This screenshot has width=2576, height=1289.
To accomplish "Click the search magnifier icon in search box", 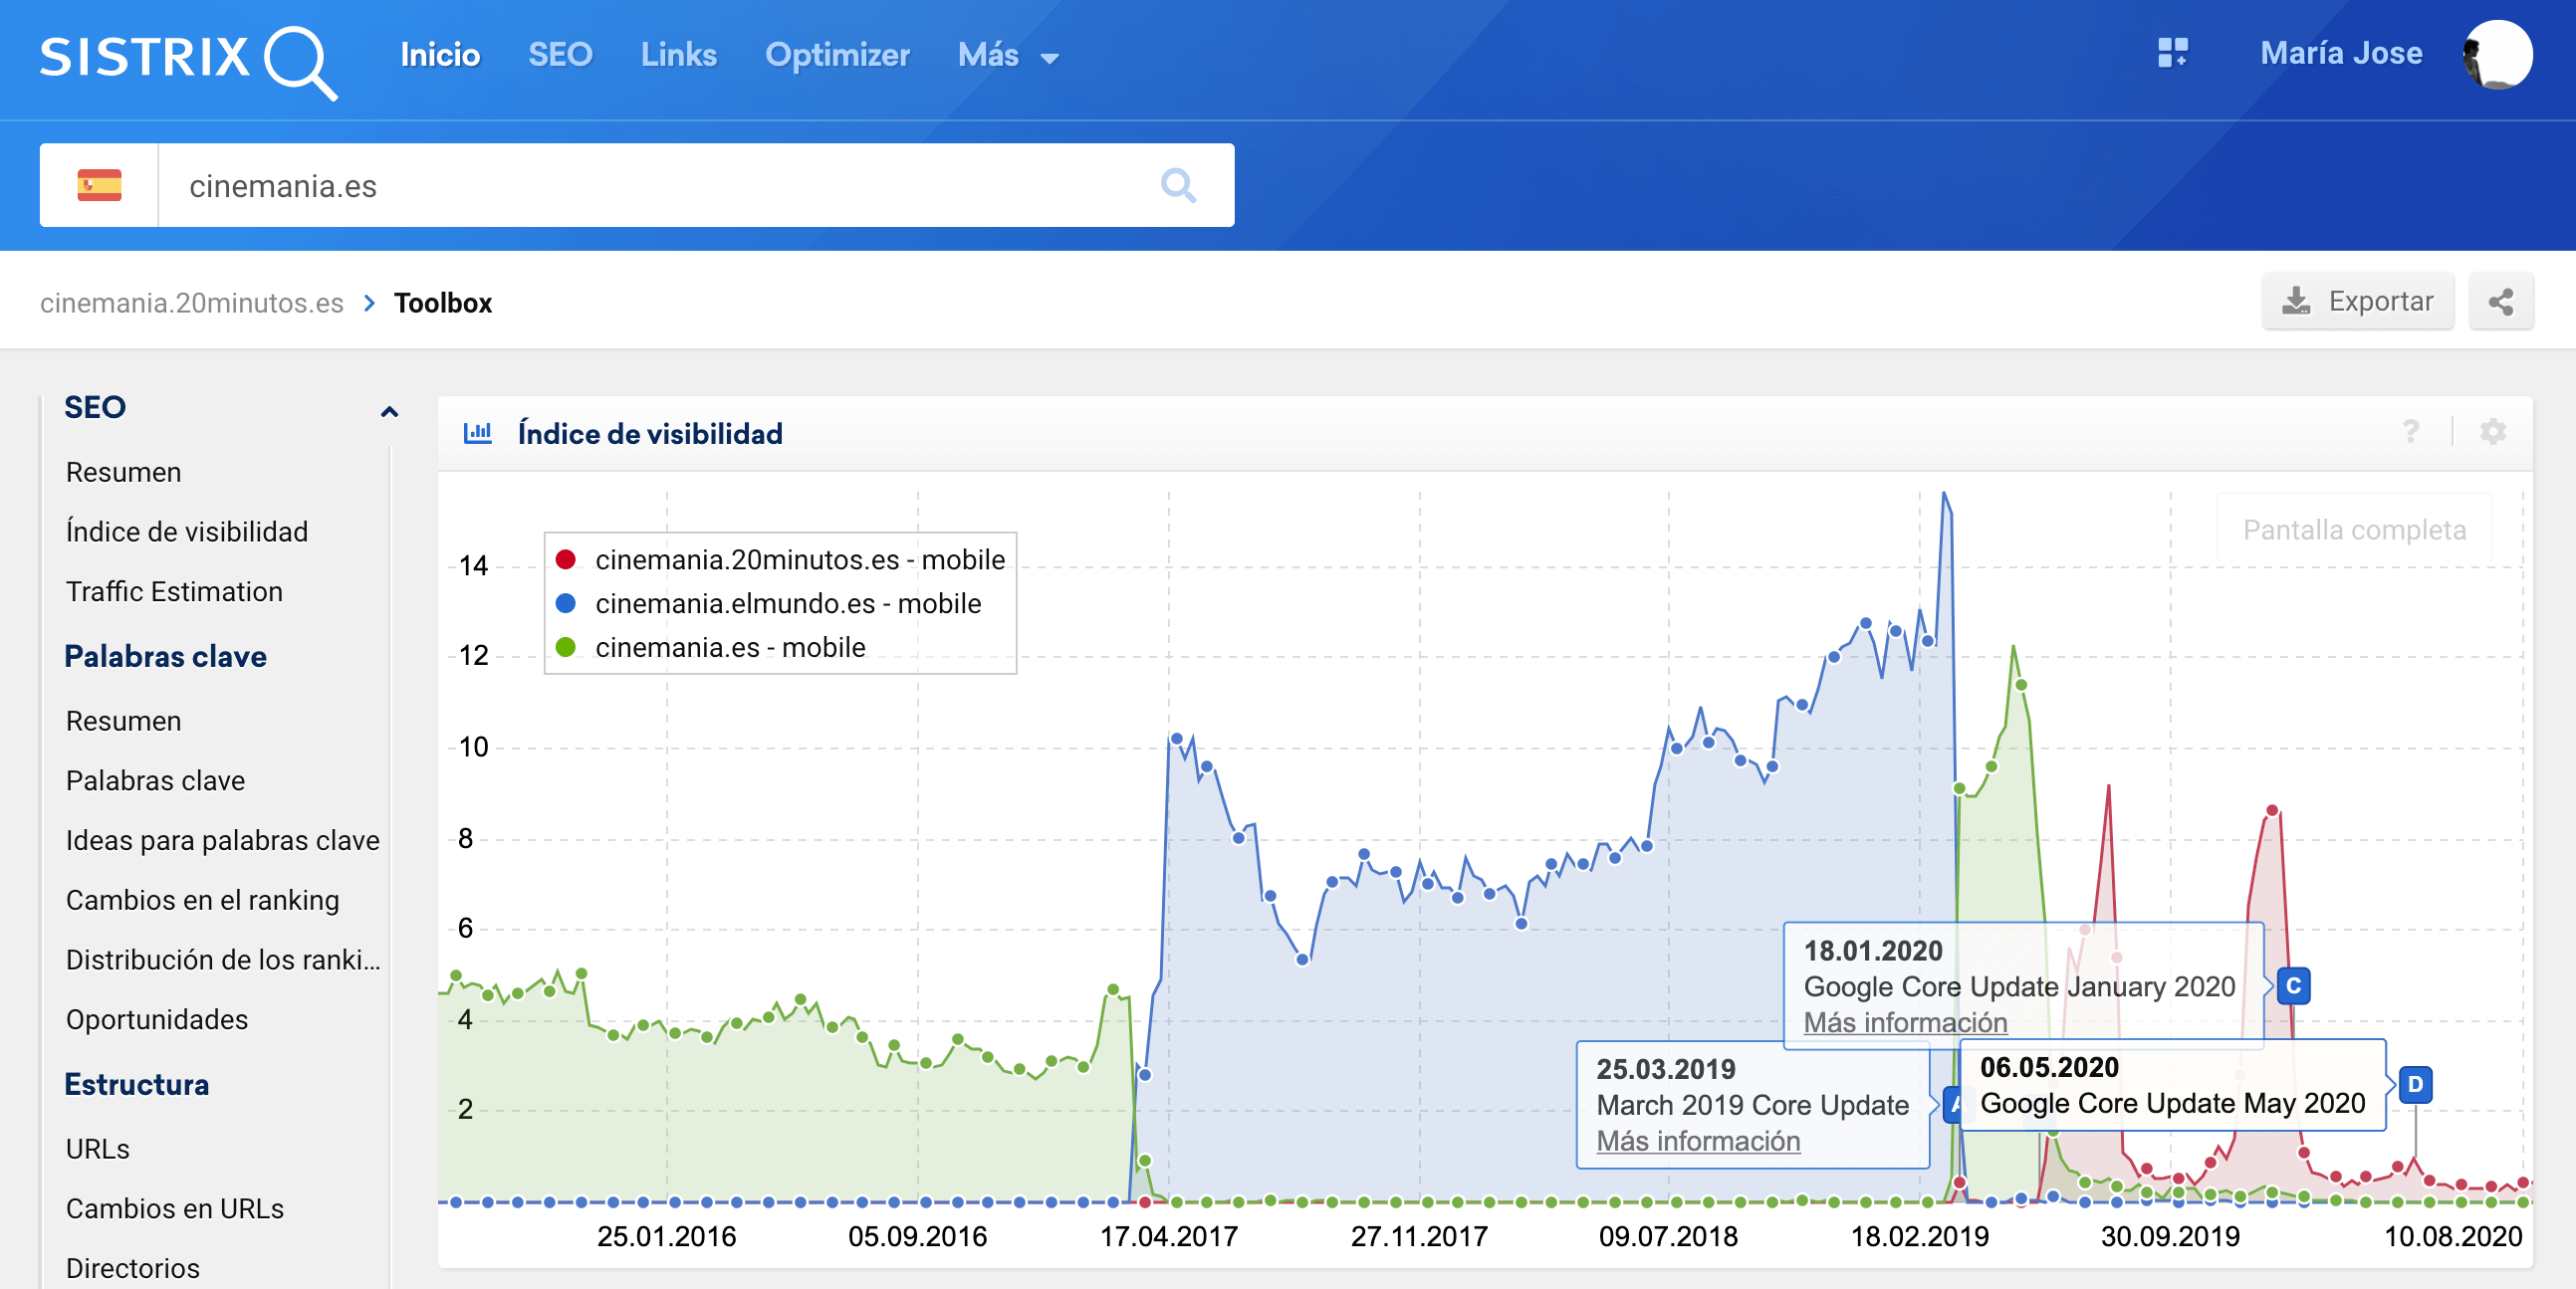I will pyautogui.click(x=1178, y=185).
